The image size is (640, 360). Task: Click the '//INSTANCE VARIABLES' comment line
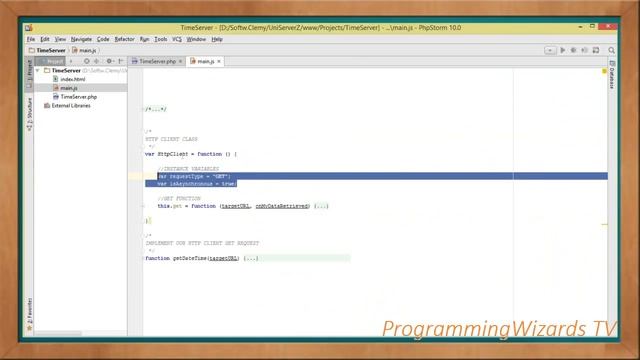pyautogui.click(x=188, y=169)
